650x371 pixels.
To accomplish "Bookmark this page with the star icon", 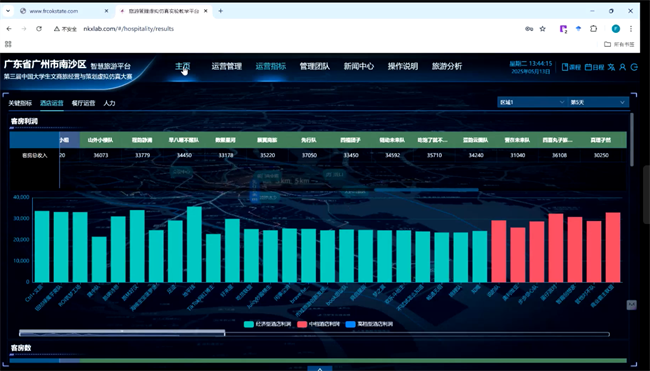I will pyautogui.click(x=542, y=29).
